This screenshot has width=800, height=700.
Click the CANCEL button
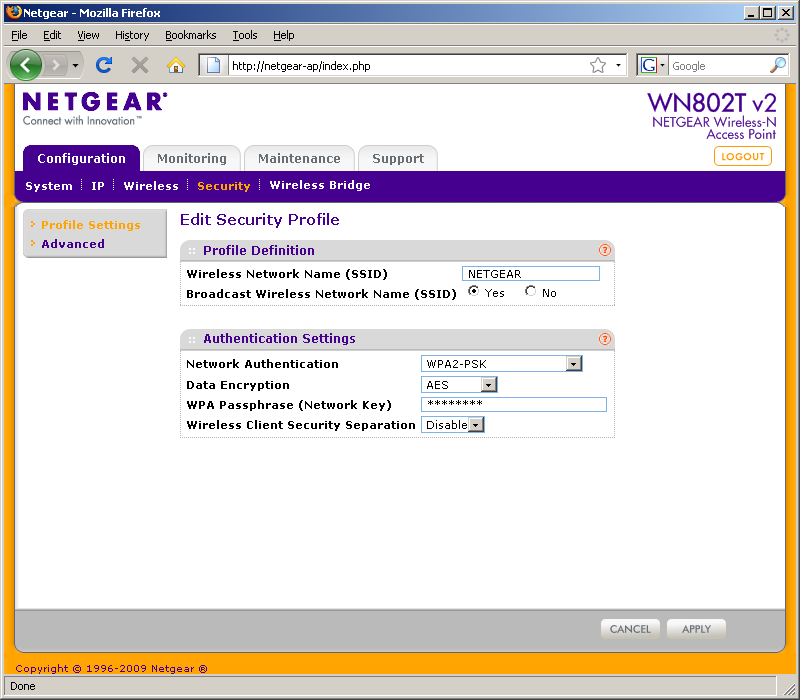point(630,629)
